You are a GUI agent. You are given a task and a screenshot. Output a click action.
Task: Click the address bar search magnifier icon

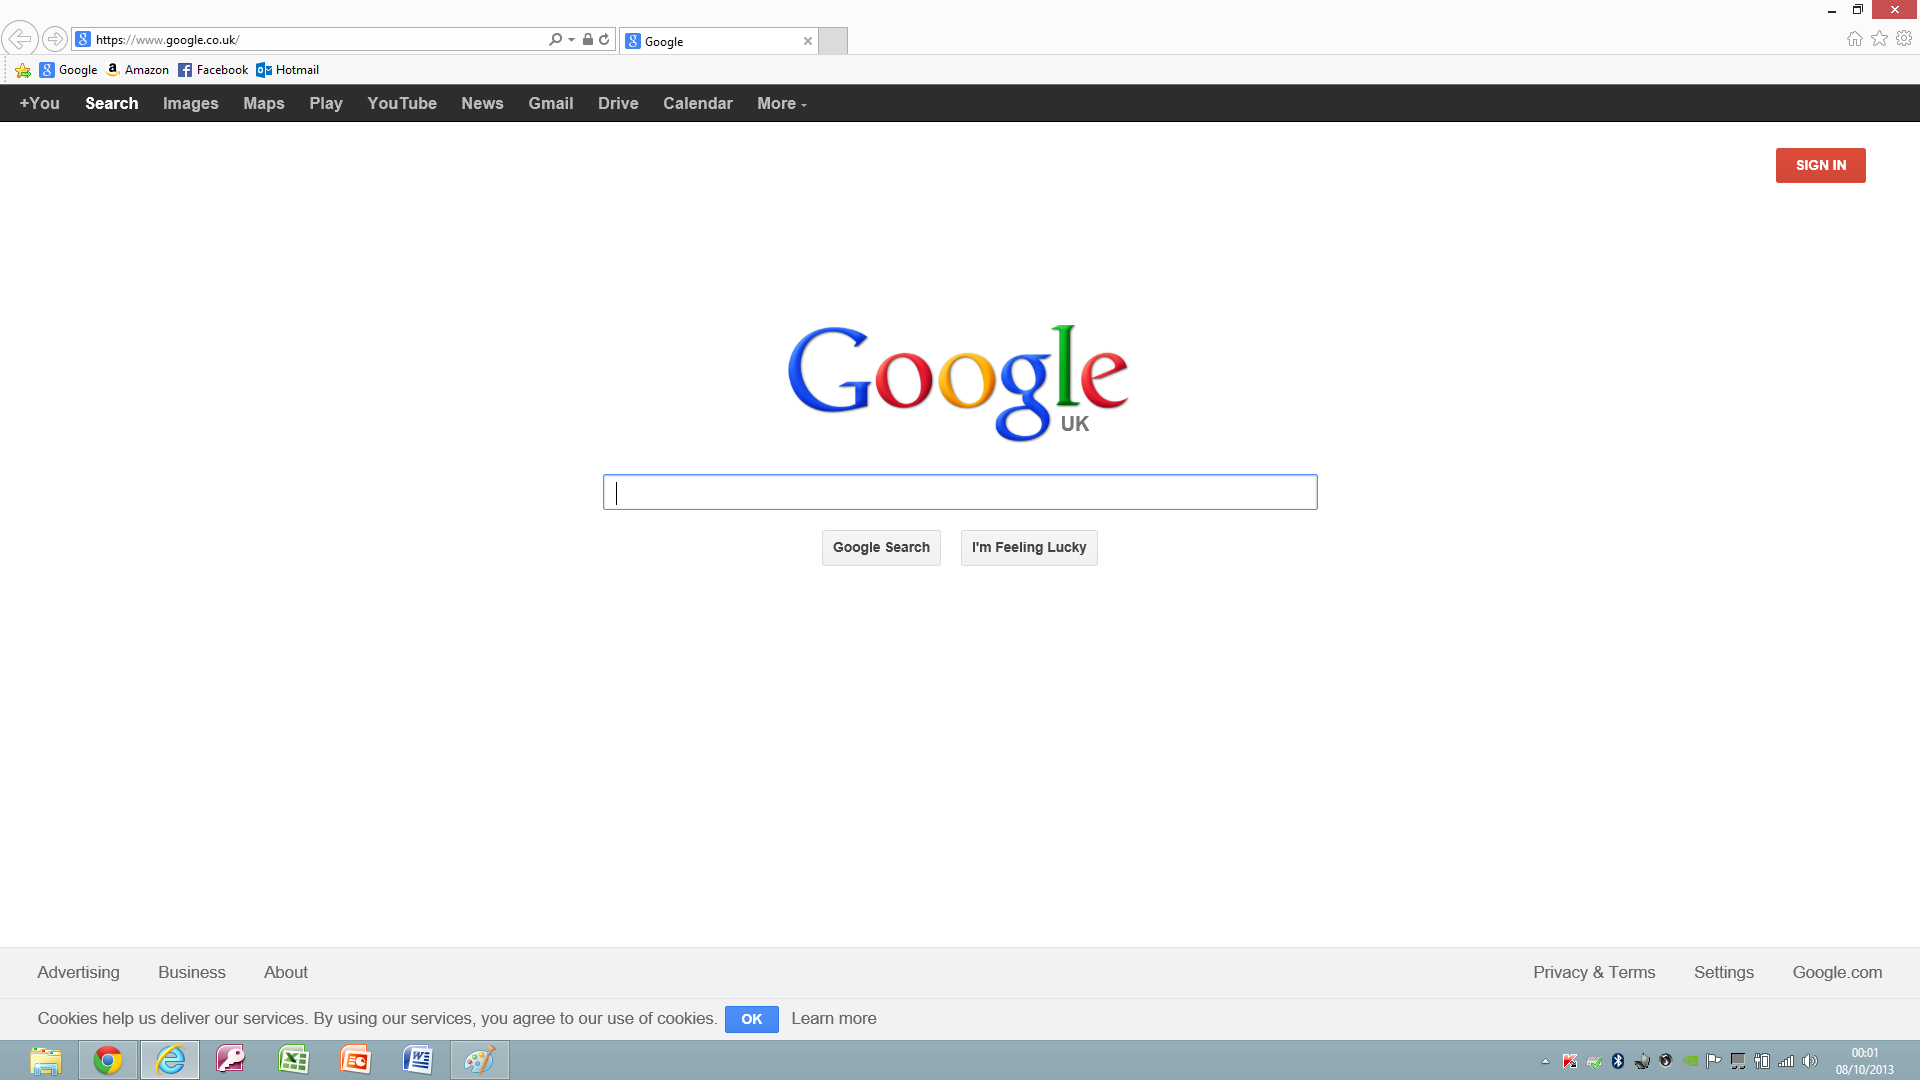(555, 39)
